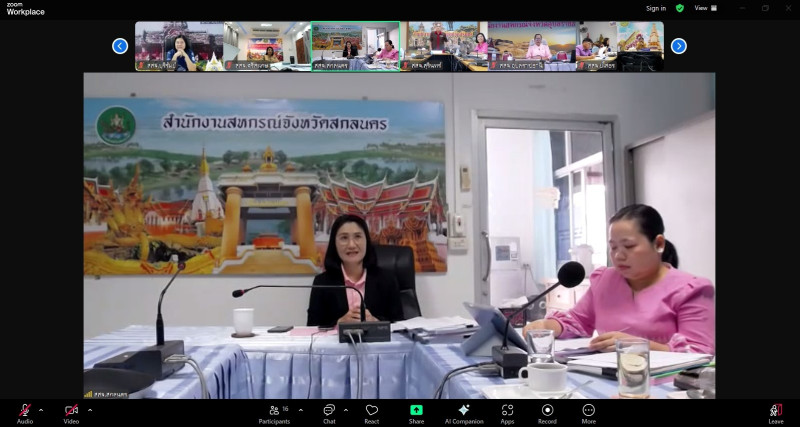800x427 pixels.
Task: Click the green Share screen button
Action: point(416,411)
